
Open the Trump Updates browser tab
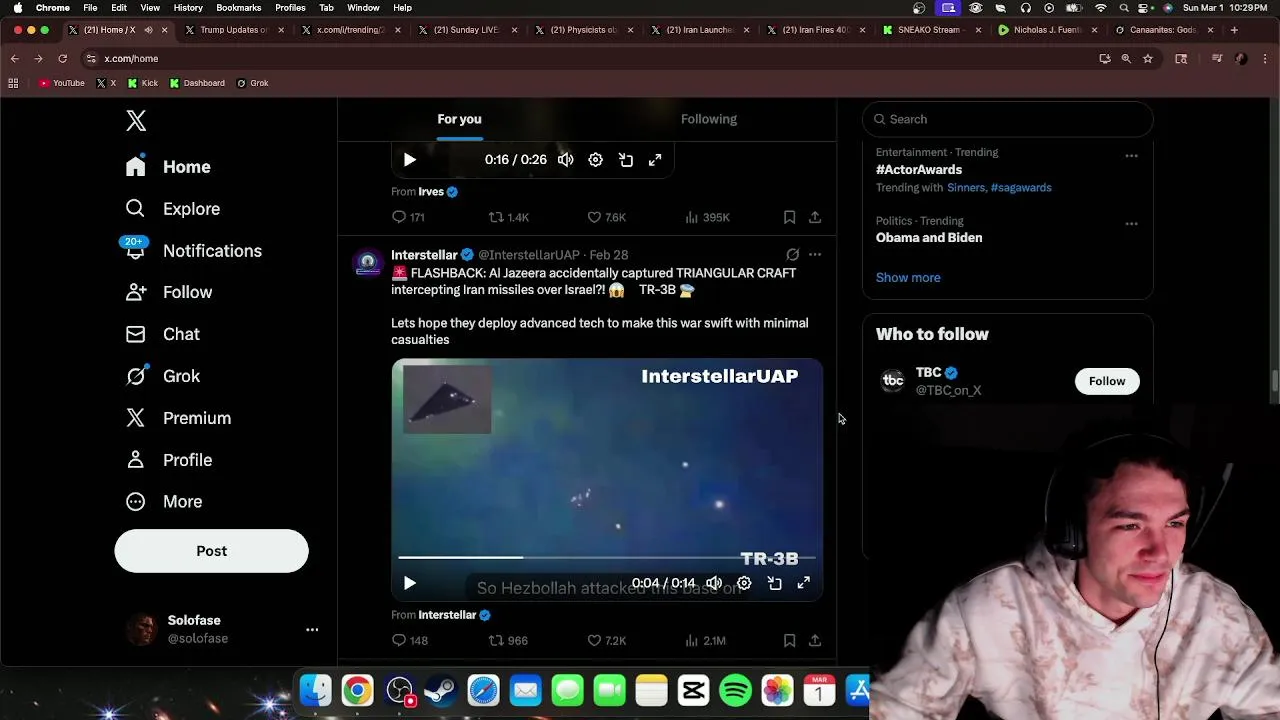234,30
